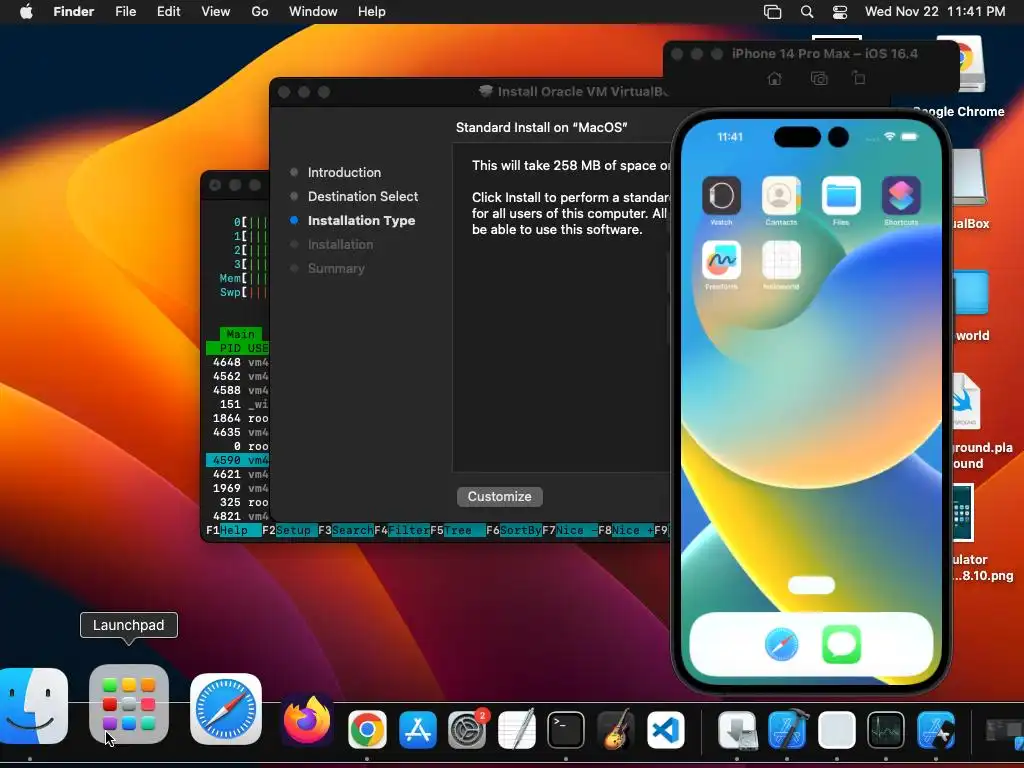Open Finder from the Dock
1024x768 pixels.
33,705
